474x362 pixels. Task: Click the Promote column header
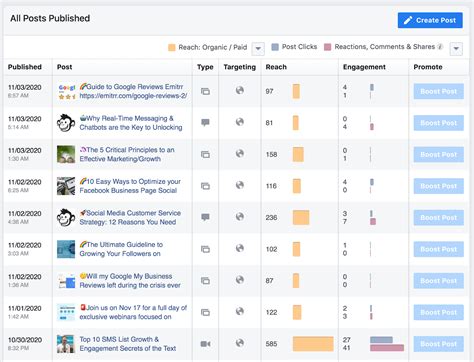point(428,67)
